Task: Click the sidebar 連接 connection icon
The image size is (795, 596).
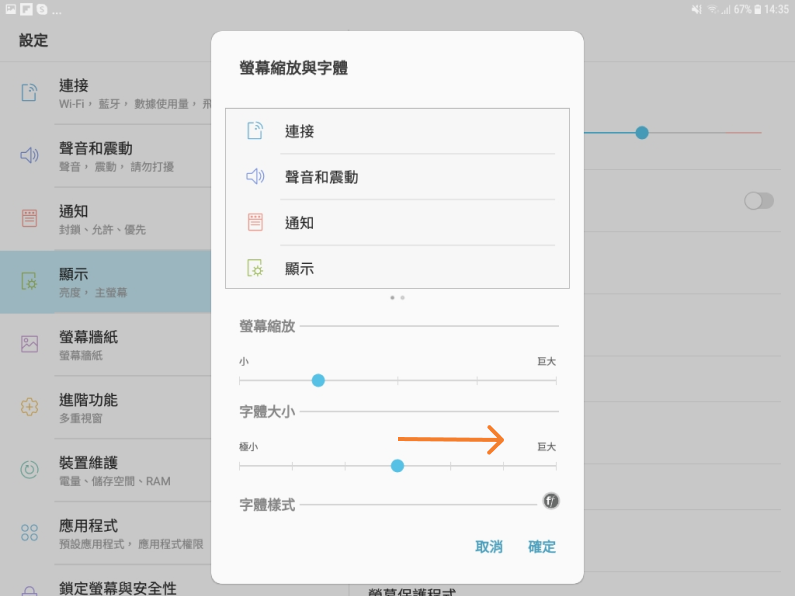Action: [x=29, y=92]
